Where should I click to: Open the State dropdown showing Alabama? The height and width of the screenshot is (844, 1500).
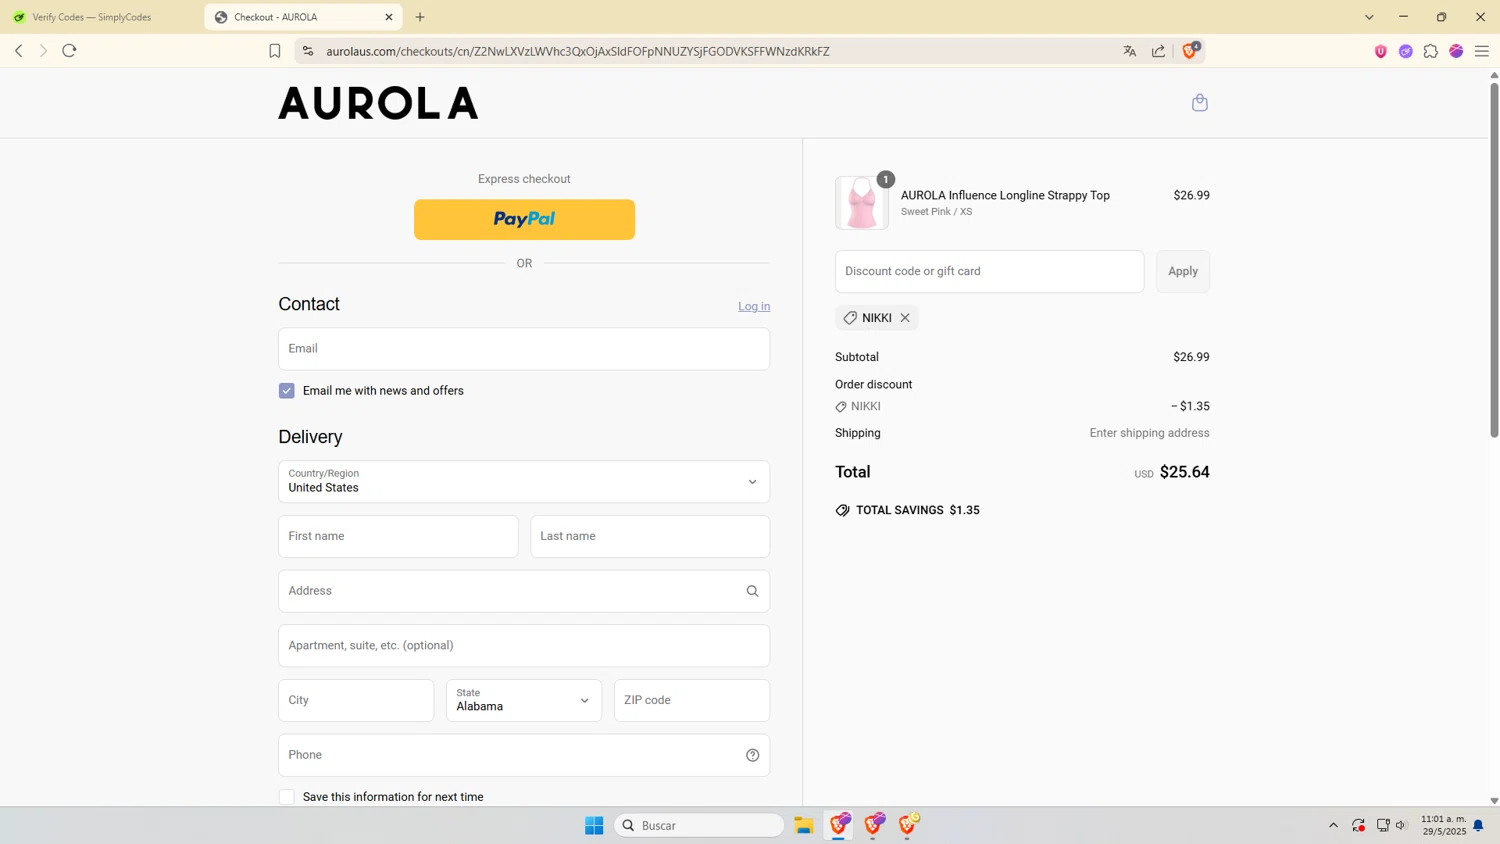tap(524, 700)
